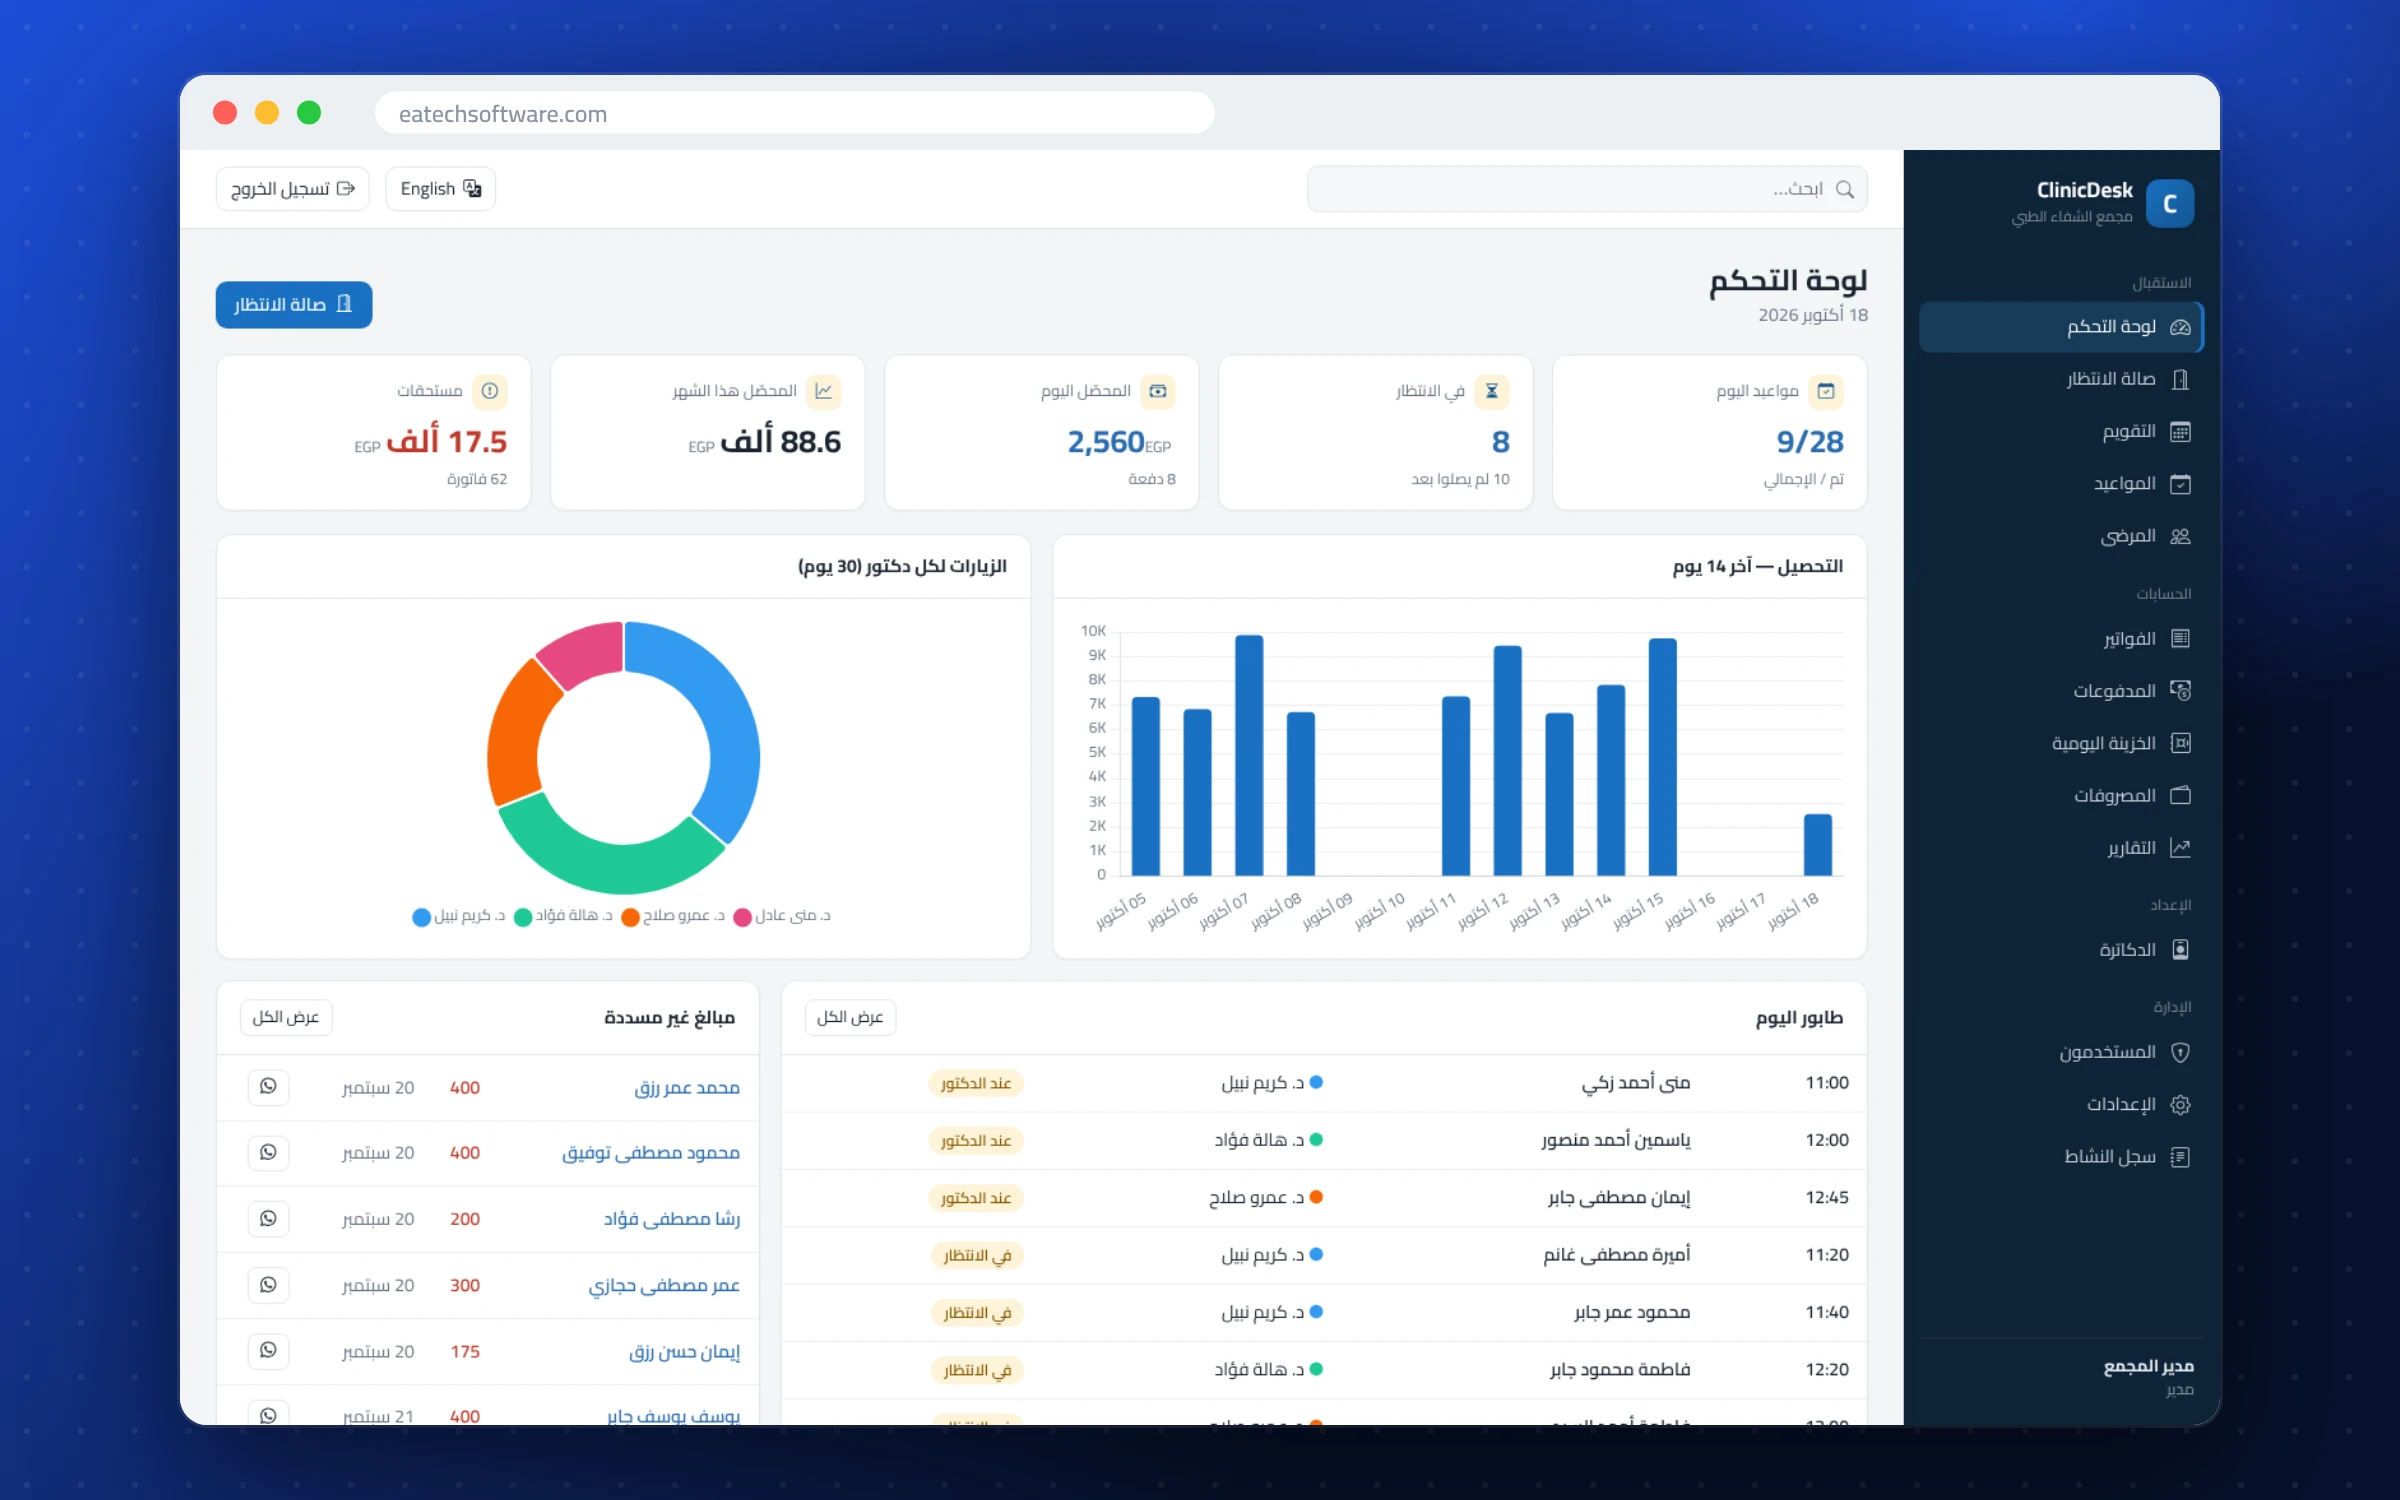The image size is (2400, 1500).
Task: Click the مستحقات 17.5 ألف card
Action: [x=373, y=432]
